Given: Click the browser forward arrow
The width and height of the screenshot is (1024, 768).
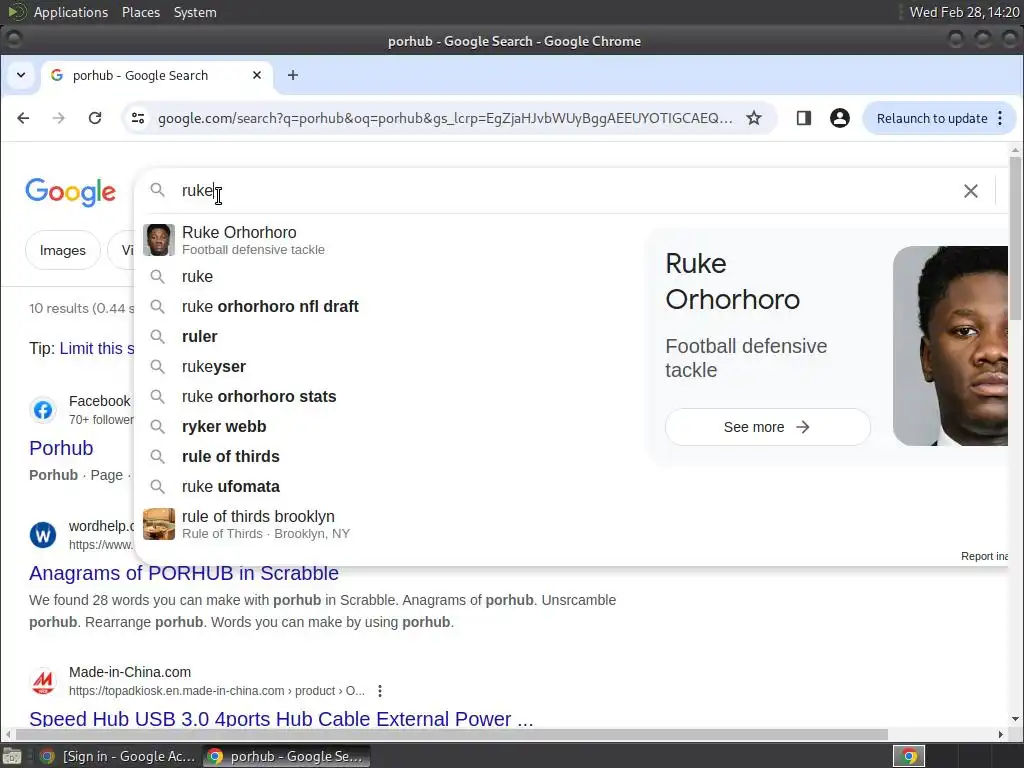Looking at the screenshot, I should click(x=59, y=118).
